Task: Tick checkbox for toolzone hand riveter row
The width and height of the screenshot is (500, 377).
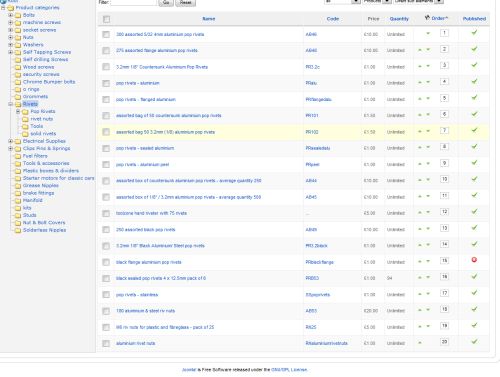Action: coord(106,213)
